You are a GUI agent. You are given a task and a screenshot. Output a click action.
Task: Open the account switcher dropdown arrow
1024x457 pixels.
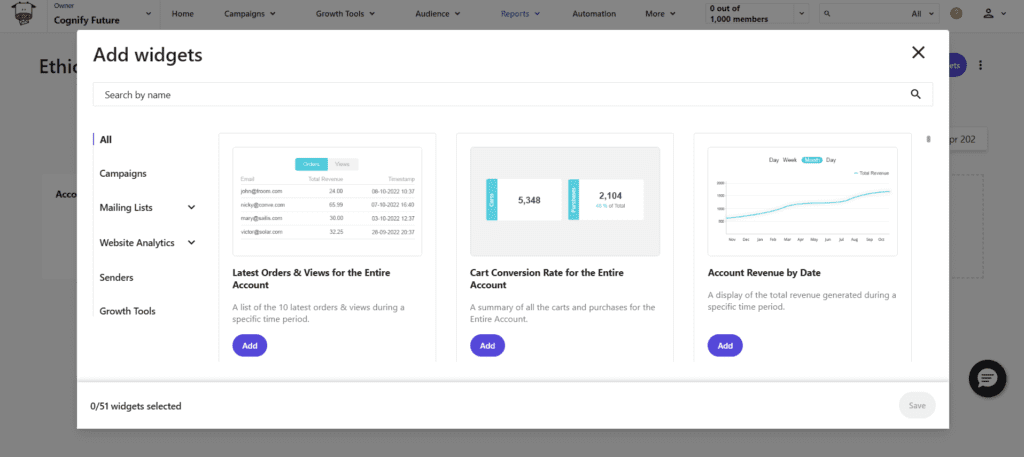pyautogui.click(x=149, y=14)
